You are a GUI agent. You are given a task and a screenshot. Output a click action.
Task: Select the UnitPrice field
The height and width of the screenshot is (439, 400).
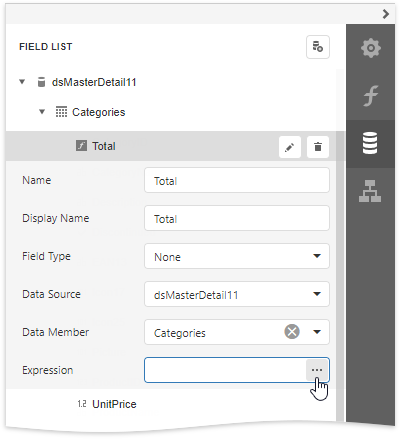[114, 404]
